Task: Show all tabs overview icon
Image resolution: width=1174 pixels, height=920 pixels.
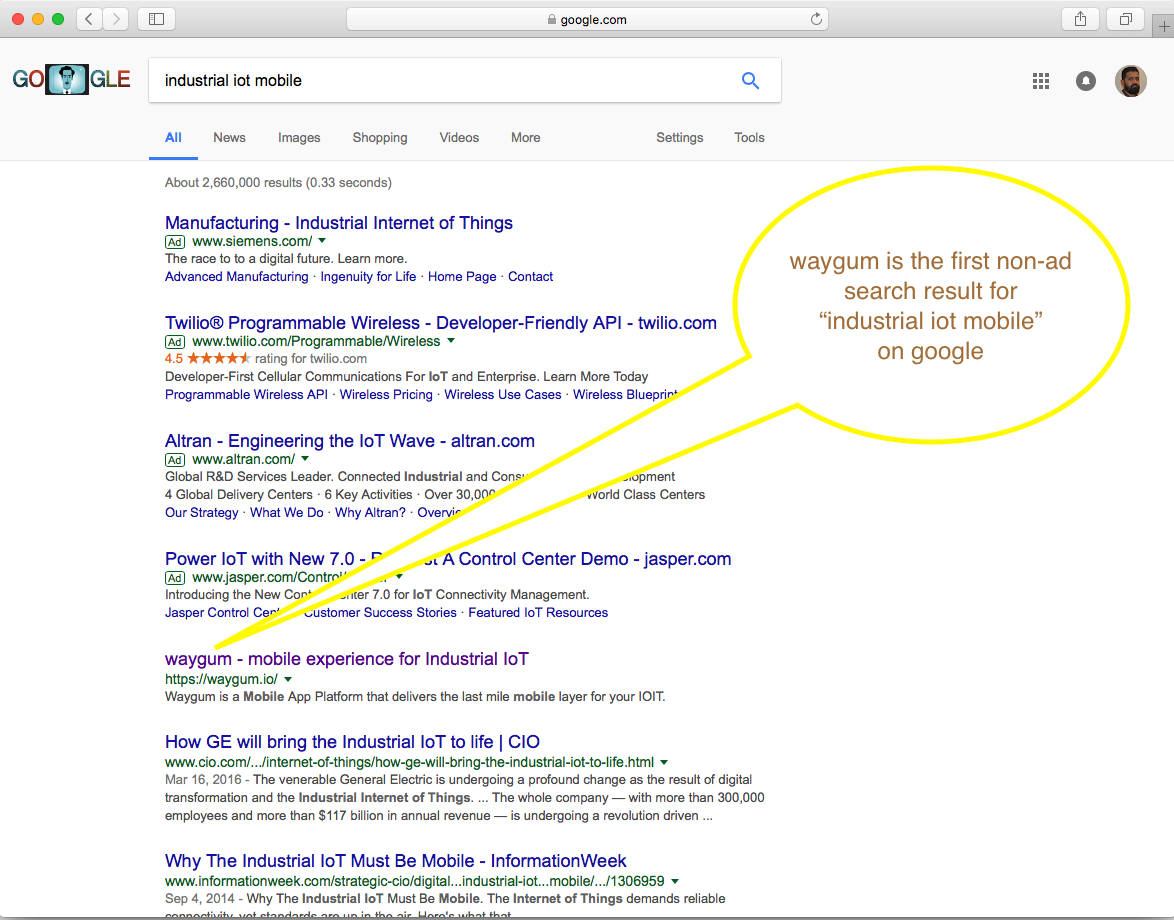Action: pyautogui.click(x=1125, y=19)
